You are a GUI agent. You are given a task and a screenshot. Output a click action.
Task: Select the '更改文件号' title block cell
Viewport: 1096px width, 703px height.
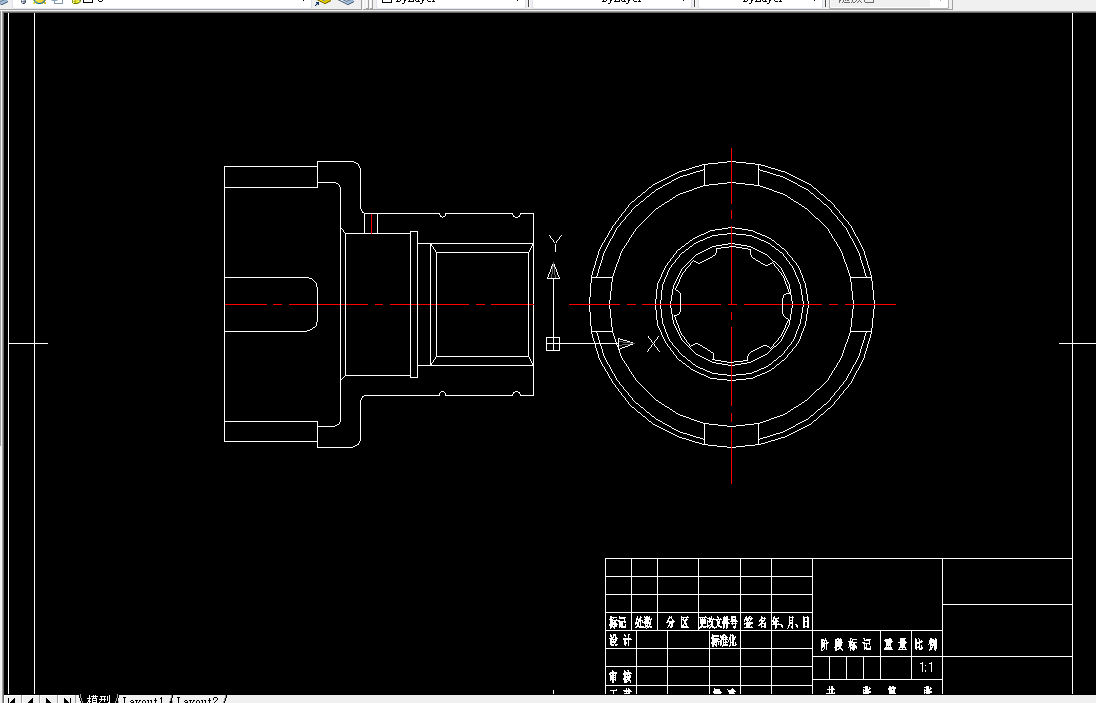click(x=719, y=622)
